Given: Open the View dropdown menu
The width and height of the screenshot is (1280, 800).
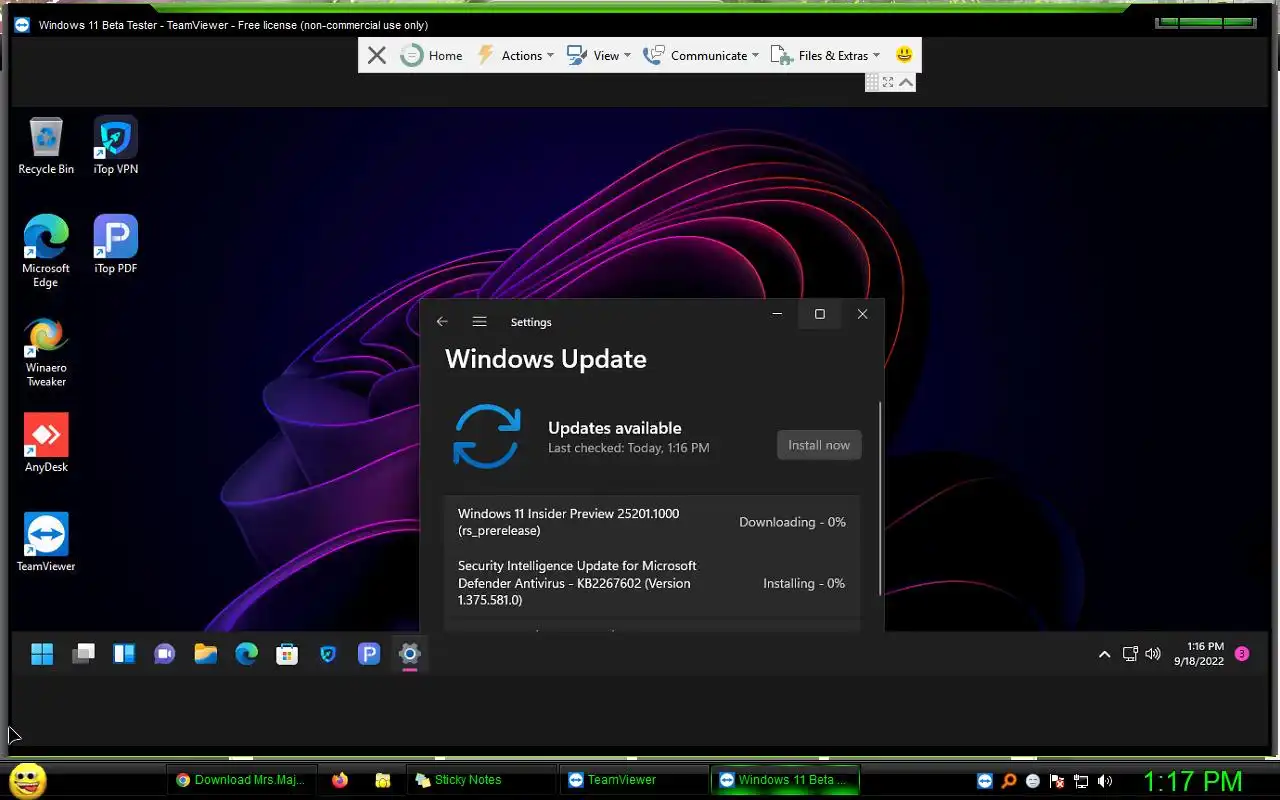Looking at the screenshot, I should click(x=598, y=56).
